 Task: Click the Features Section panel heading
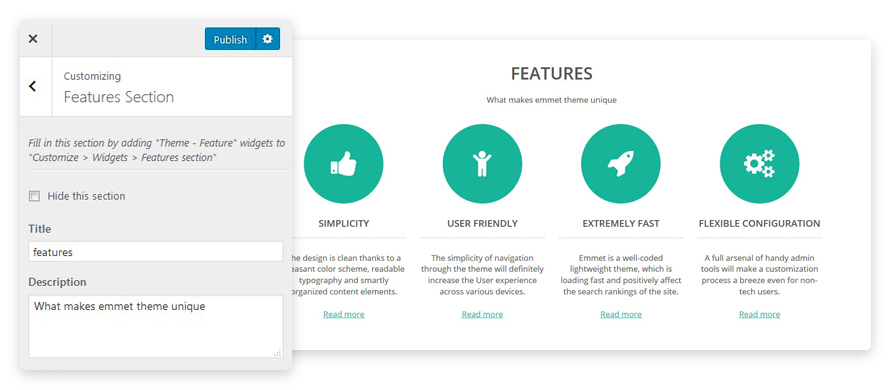click(x=119, y=97)
